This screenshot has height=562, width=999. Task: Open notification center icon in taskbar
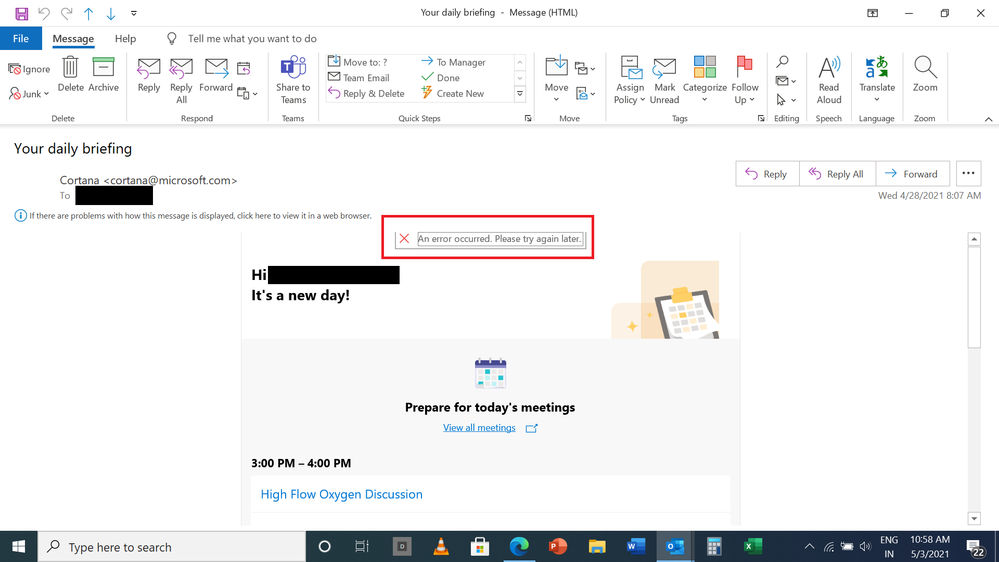point(975,547)
